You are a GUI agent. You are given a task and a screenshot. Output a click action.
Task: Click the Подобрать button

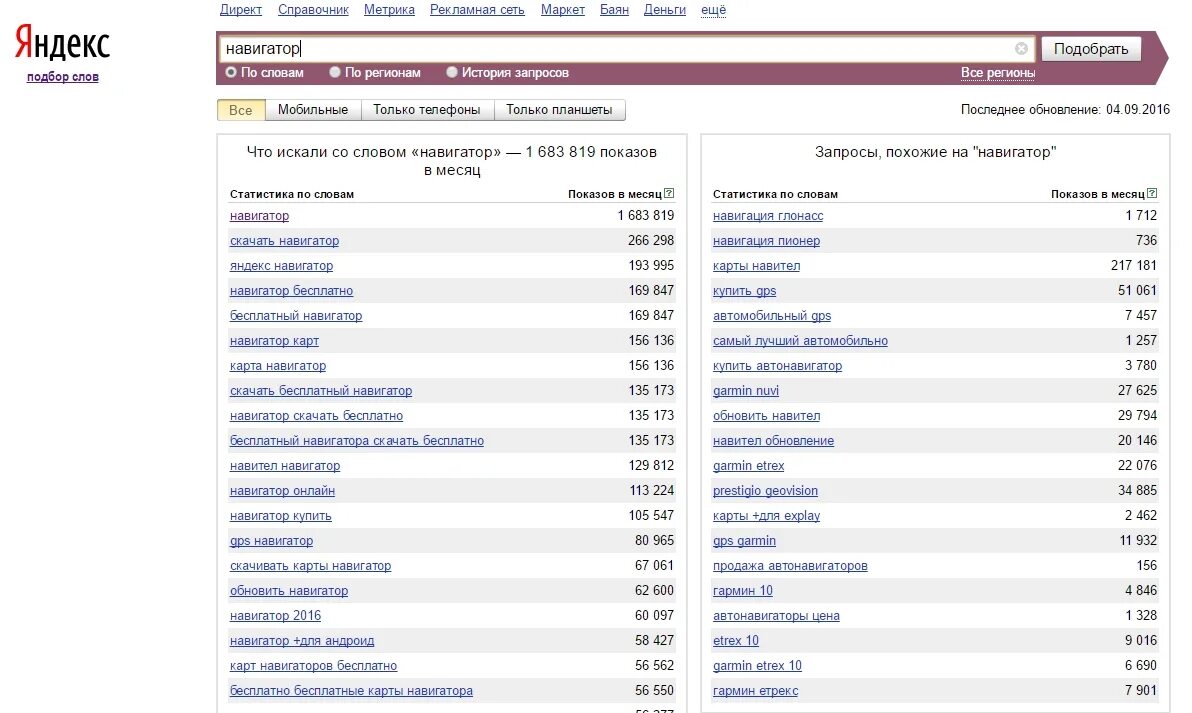[1091, 49]
